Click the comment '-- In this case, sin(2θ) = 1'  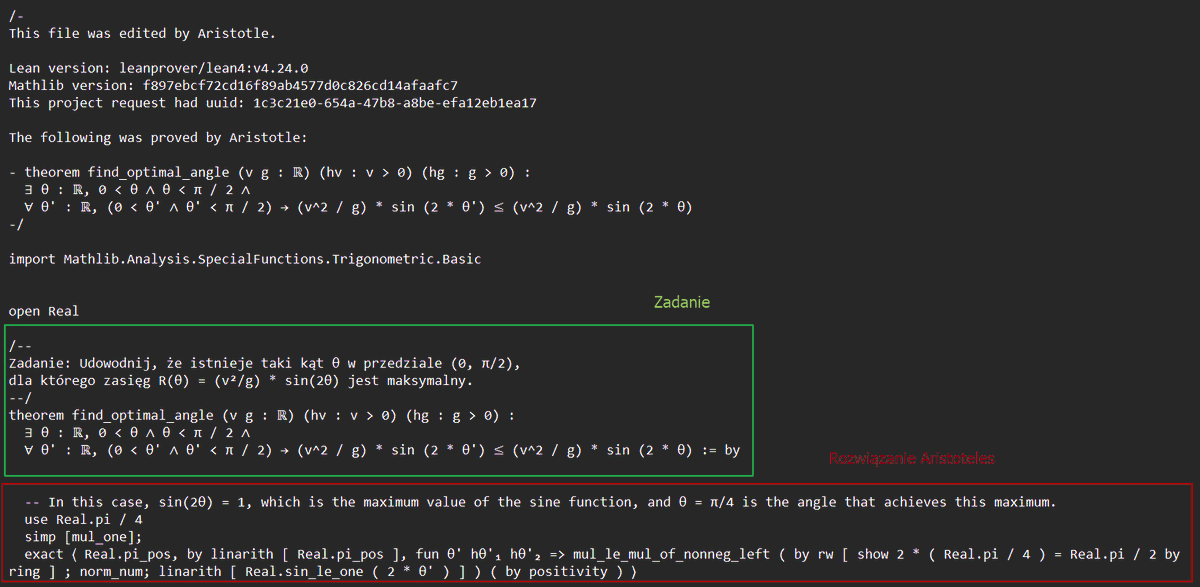click(x=540, y=502)
